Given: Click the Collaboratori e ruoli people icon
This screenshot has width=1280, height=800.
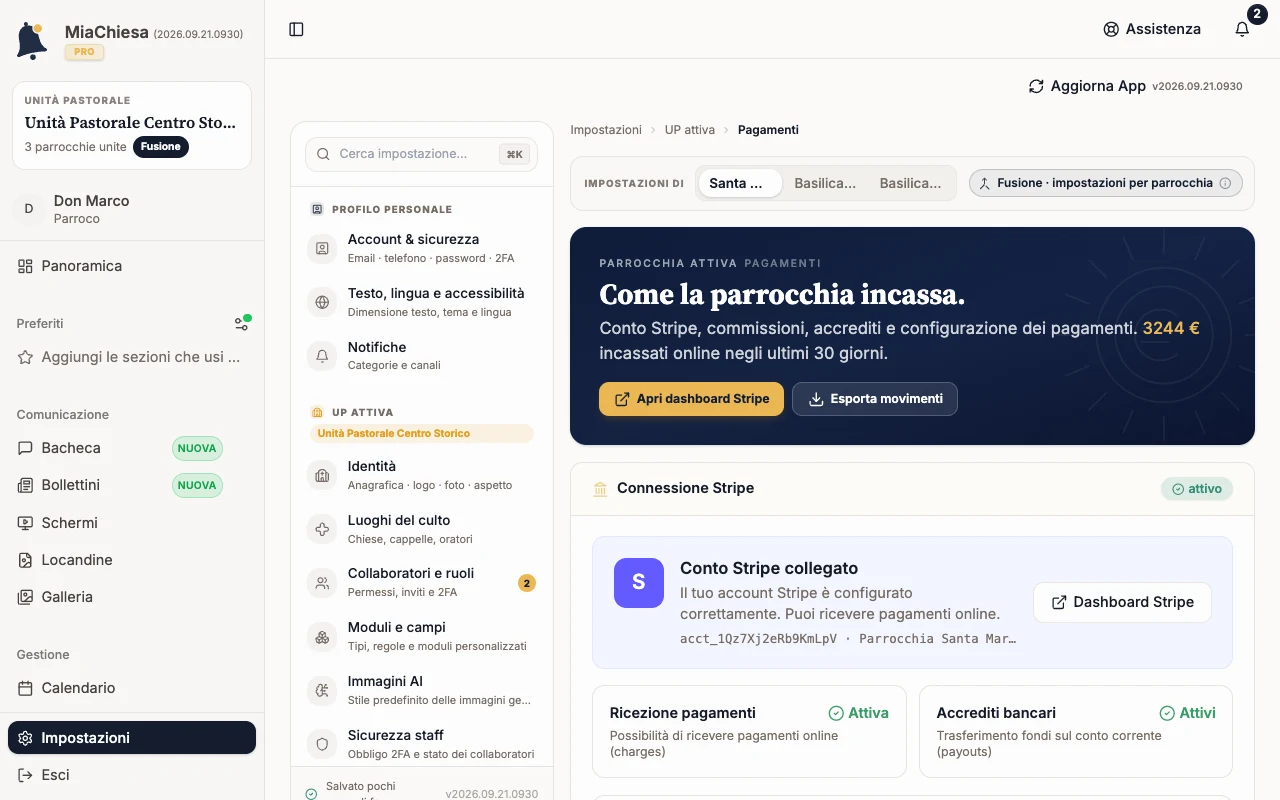Looking at the screenshot, I should click(322, 582).
